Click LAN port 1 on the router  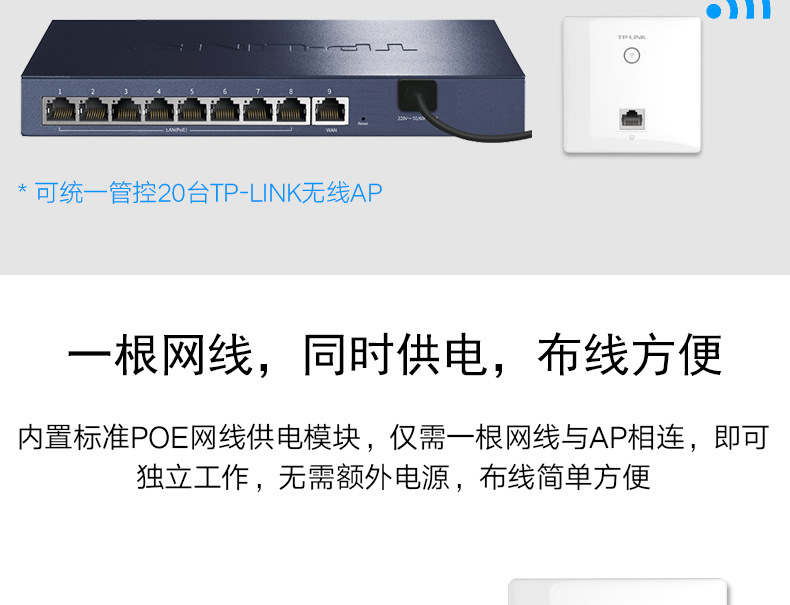pyautogui.click(x=60, y=110)
